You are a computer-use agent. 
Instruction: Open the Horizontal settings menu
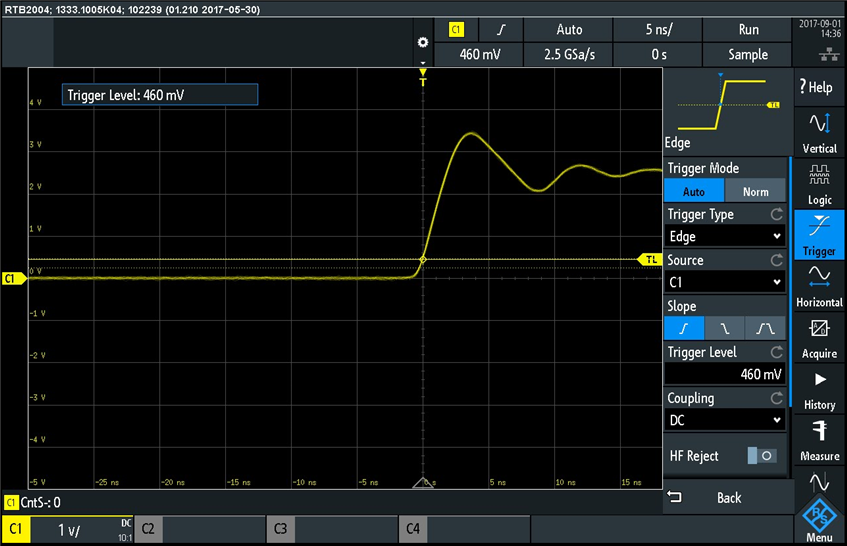coord(819,286)
